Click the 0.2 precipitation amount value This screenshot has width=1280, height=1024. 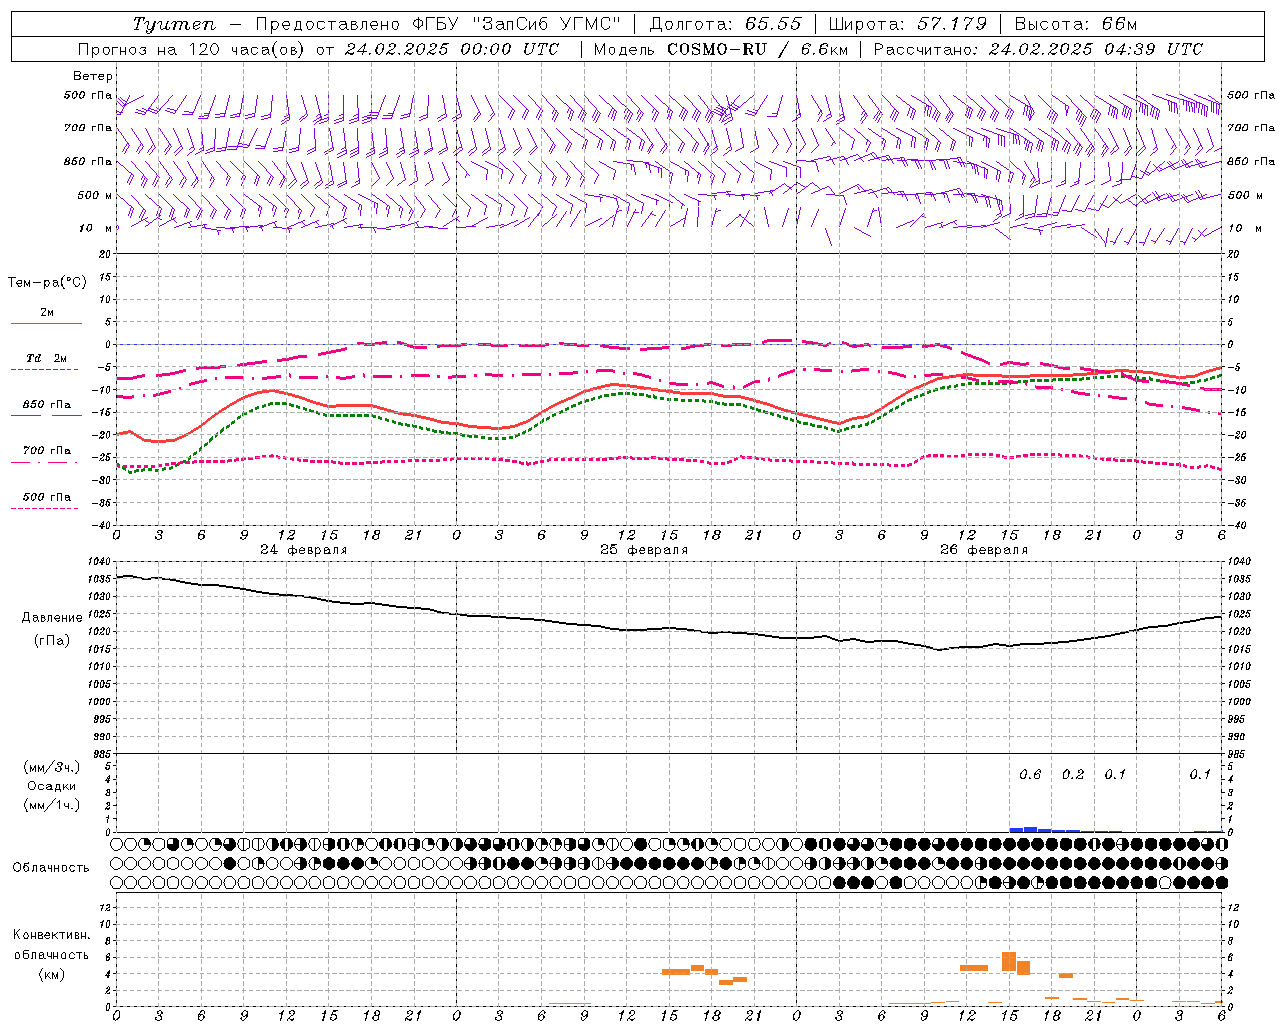click(x=1073, y=775)
